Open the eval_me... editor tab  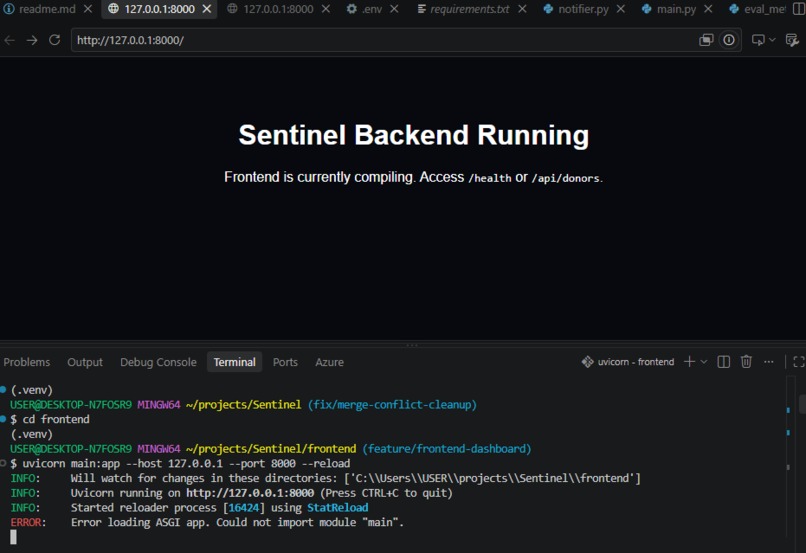click(x=758, y=9)
